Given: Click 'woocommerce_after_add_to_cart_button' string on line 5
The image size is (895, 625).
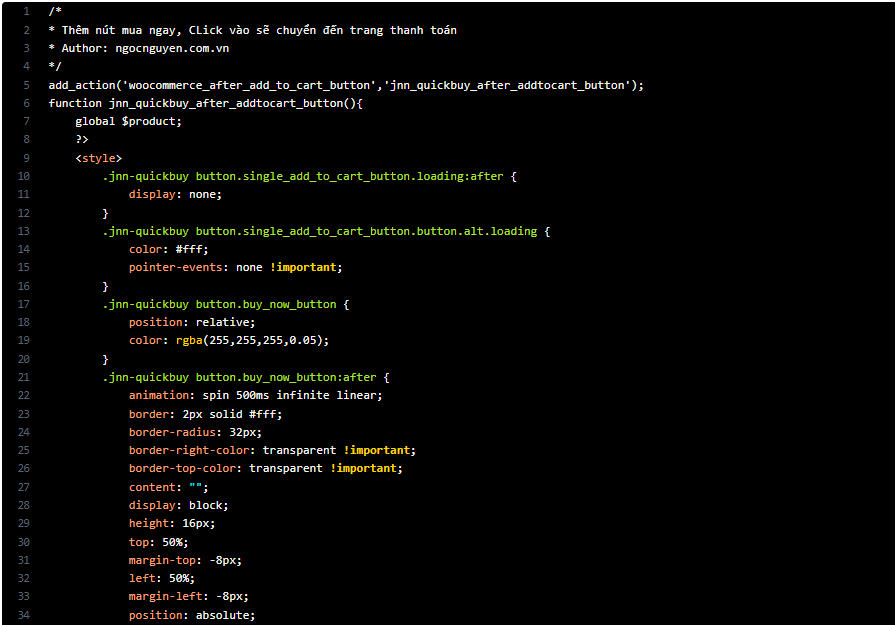Looking at the screenshot, I should pos(249,85).
